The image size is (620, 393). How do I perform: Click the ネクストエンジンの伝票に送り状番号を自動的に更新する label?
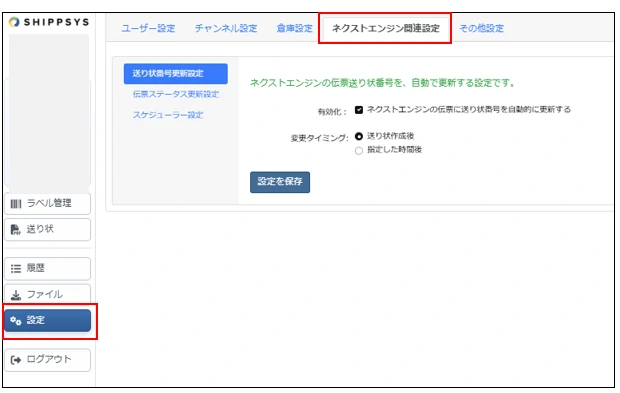pyautogui.click(x=469, y=110)
